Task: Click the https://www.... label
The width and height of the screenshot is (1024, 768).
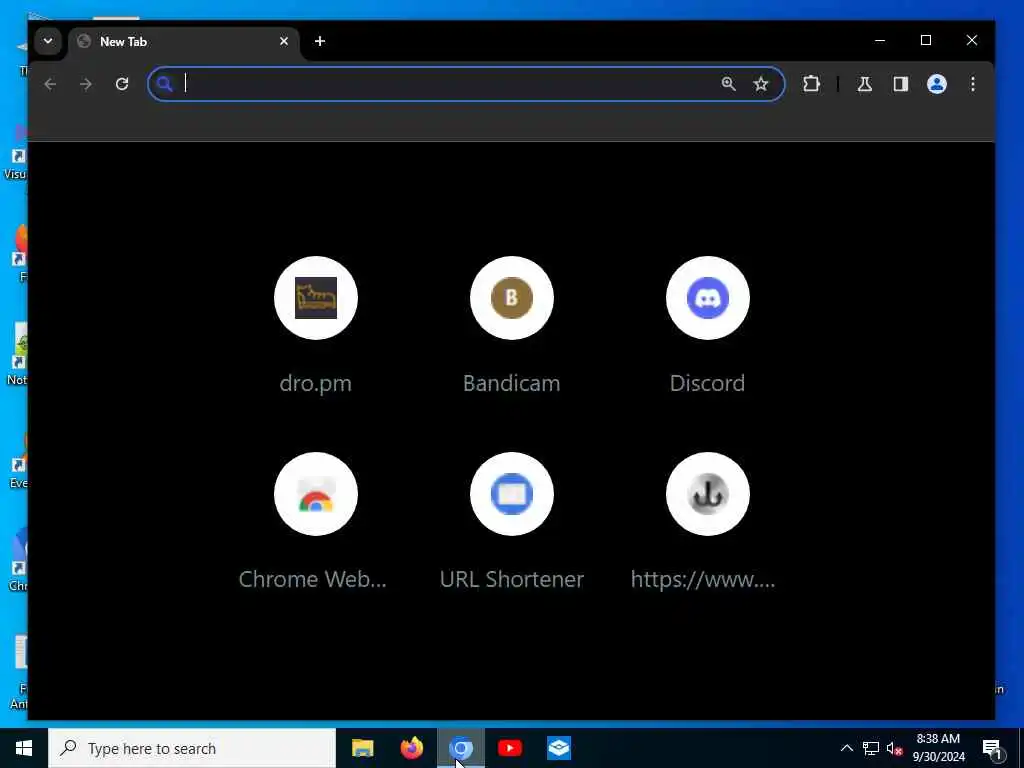Action: coord(703,579)
